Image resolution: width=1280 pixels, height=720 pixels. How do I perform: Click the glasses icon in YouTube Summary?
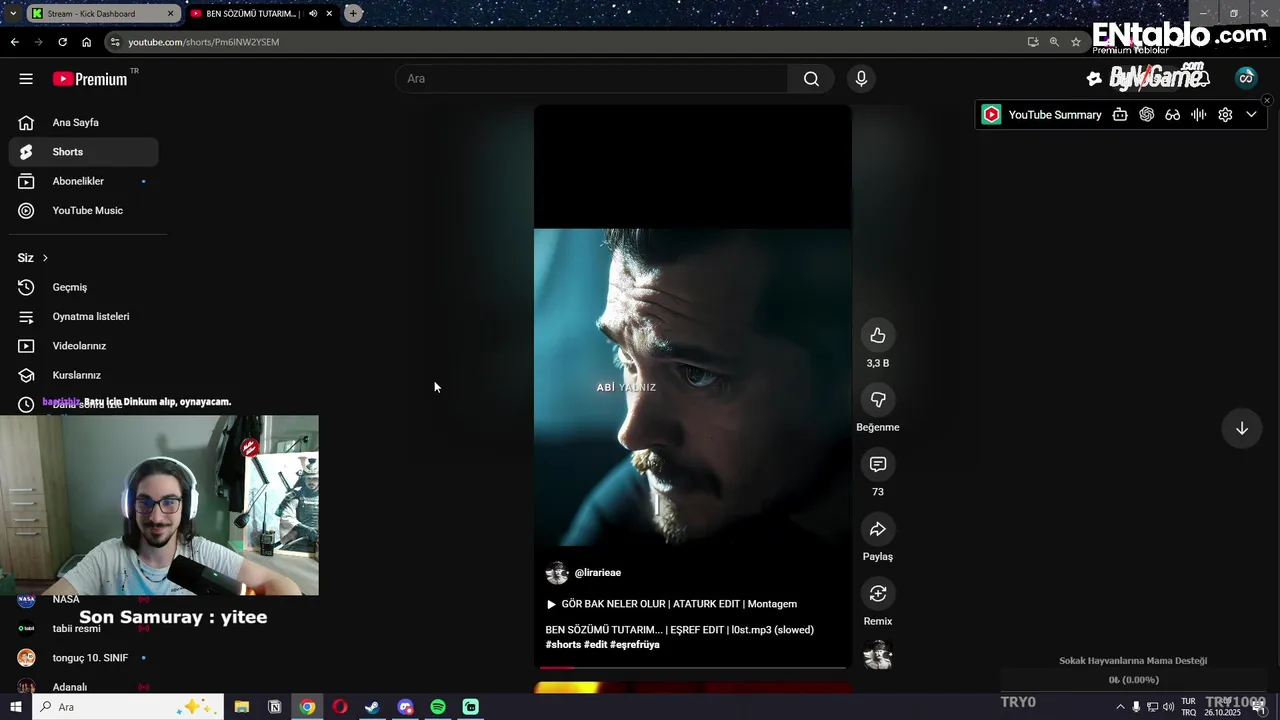1173,115
